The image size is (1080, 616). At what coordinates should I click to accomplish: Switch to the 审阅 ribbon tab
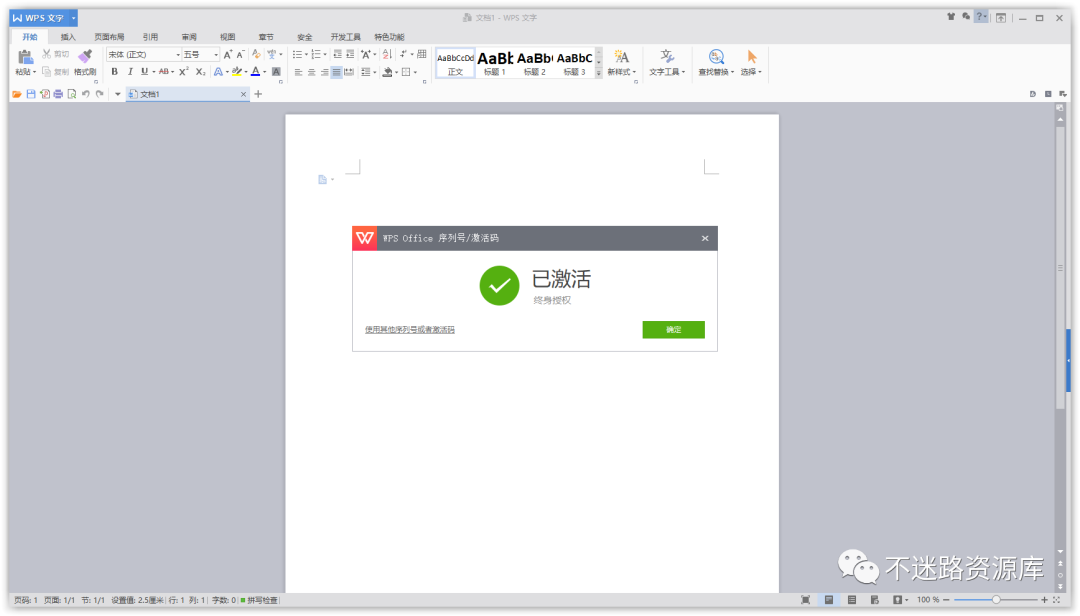point(189,37)
